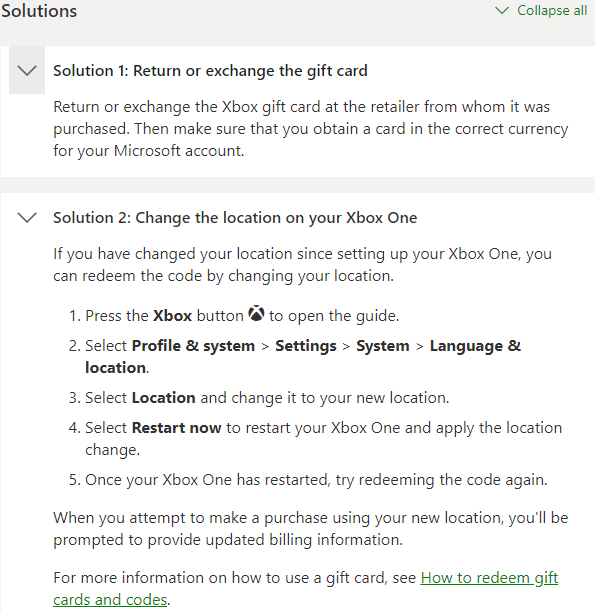Click the return or exchange paragraph
This screenshot has height=612, width=595.
pos(310,129)
